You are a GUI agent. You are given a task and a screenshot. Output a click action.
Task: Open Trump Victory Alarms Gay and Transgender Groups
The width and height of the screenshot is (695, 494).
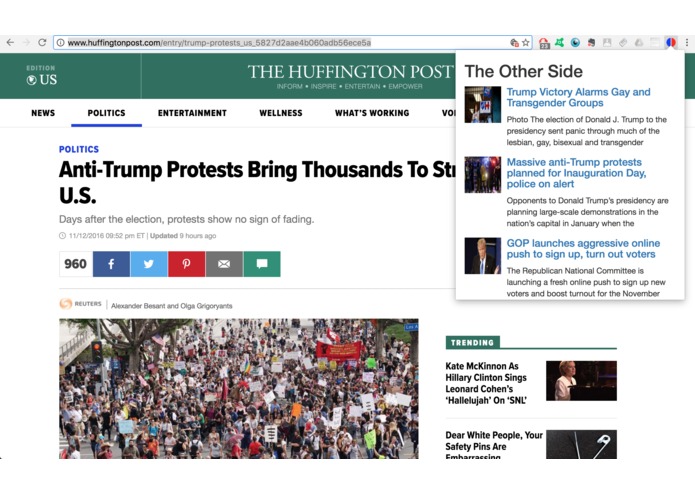pos(578,97)
